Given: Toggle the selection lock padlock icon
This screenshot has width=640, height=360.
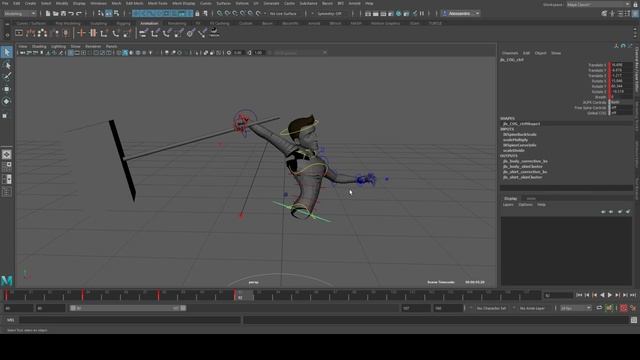Looking at the screenshot, I should pos(197,13).
